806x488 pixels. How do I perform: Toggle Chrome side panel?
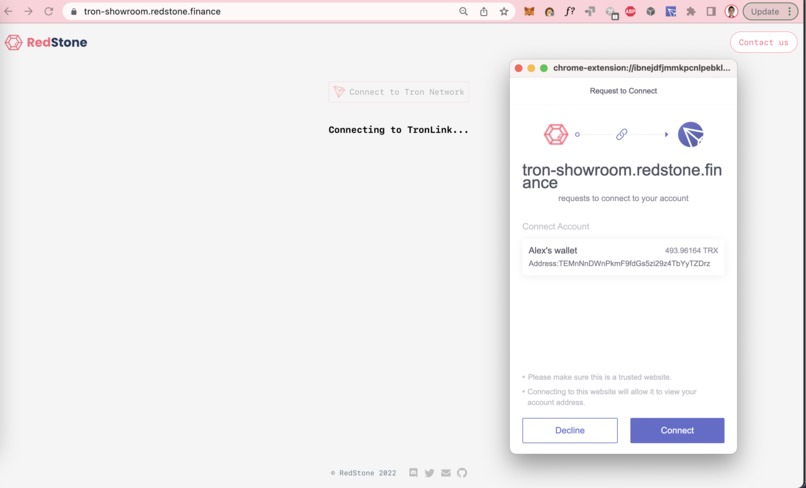pyautogui.click(x=711, y=11)
